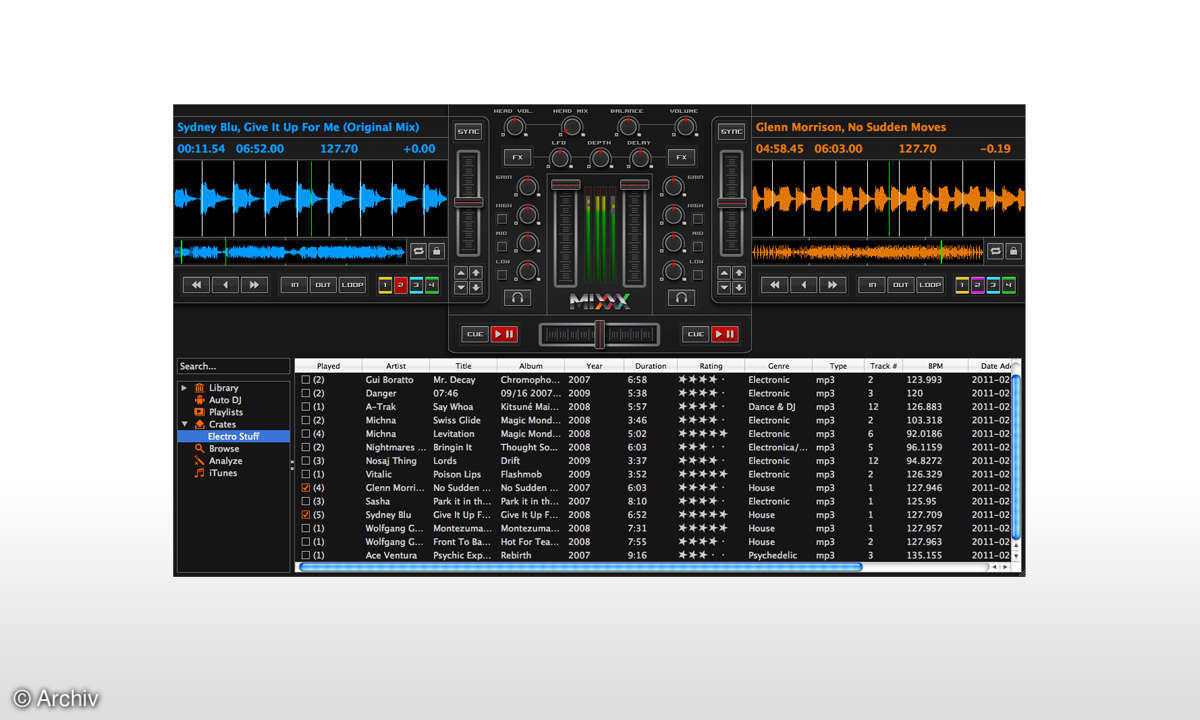Image resolution: width=1200 pixels, height=720 pixels.
Task: Check played box for Ace Ventura track
Action: click(x=306, y=555)
